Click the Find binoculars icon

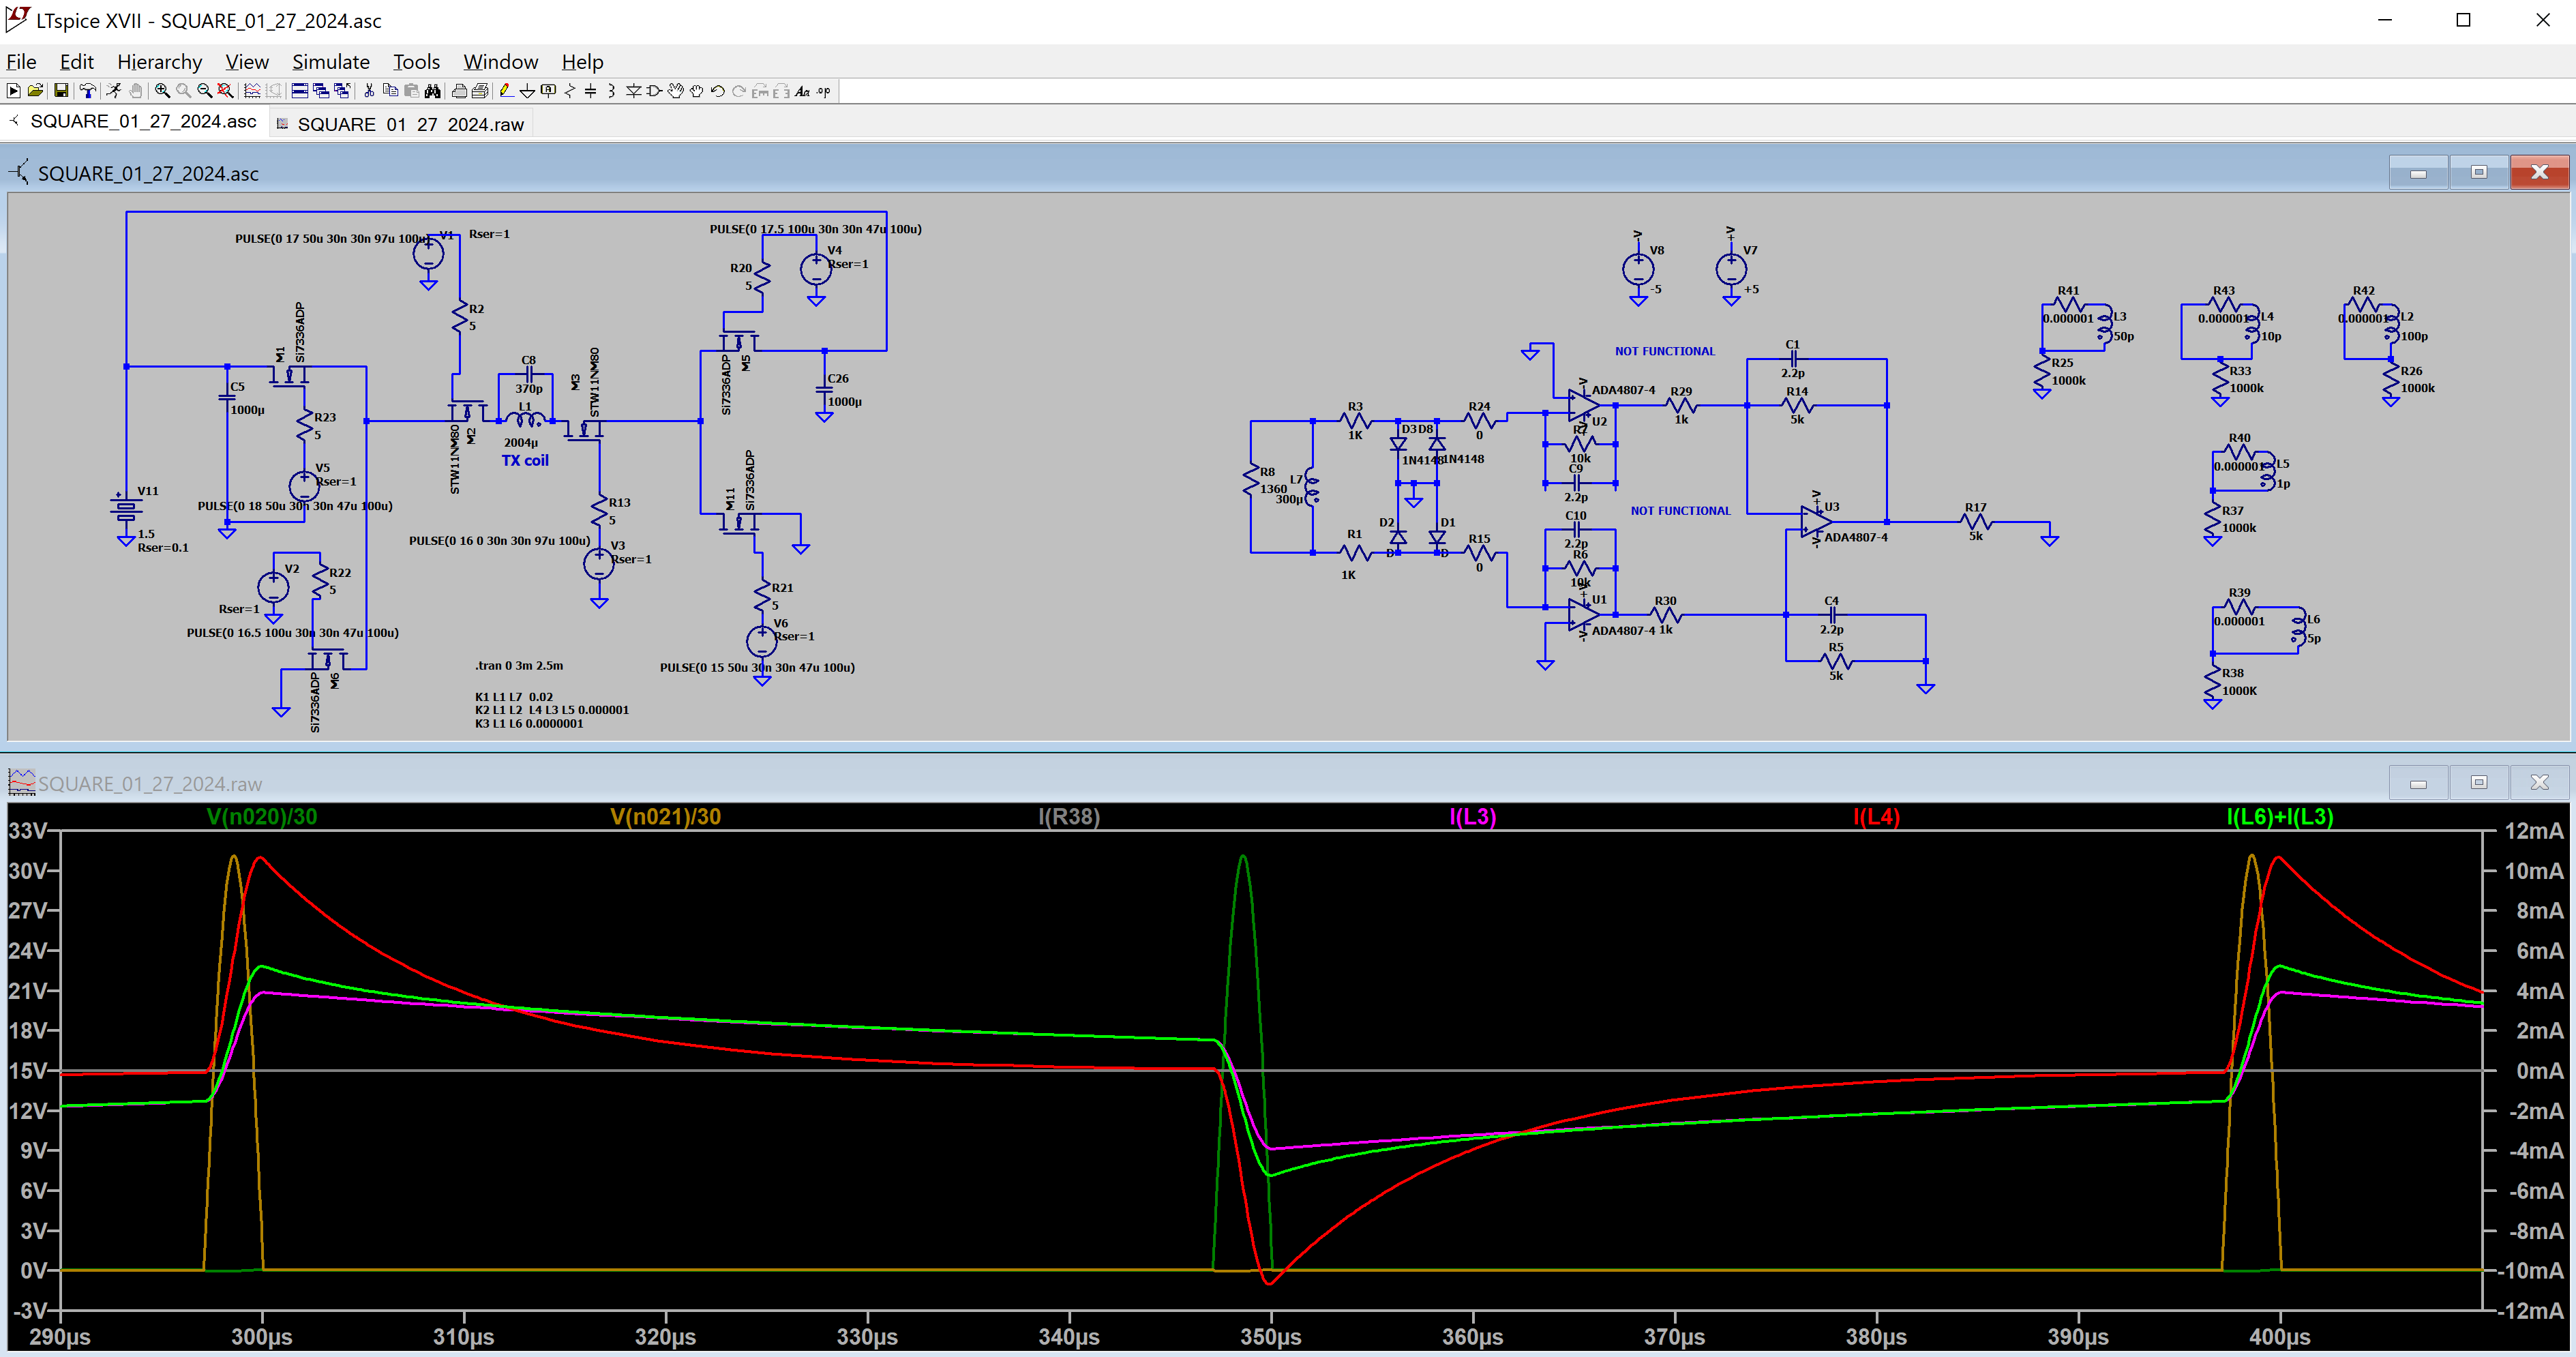click(x=432, y=91)
